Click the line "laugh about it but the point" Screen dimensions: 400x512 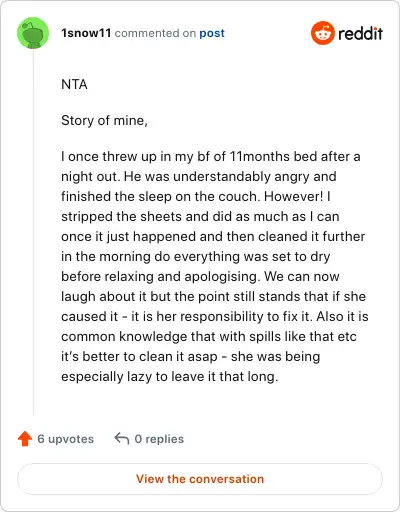point(213,297)
